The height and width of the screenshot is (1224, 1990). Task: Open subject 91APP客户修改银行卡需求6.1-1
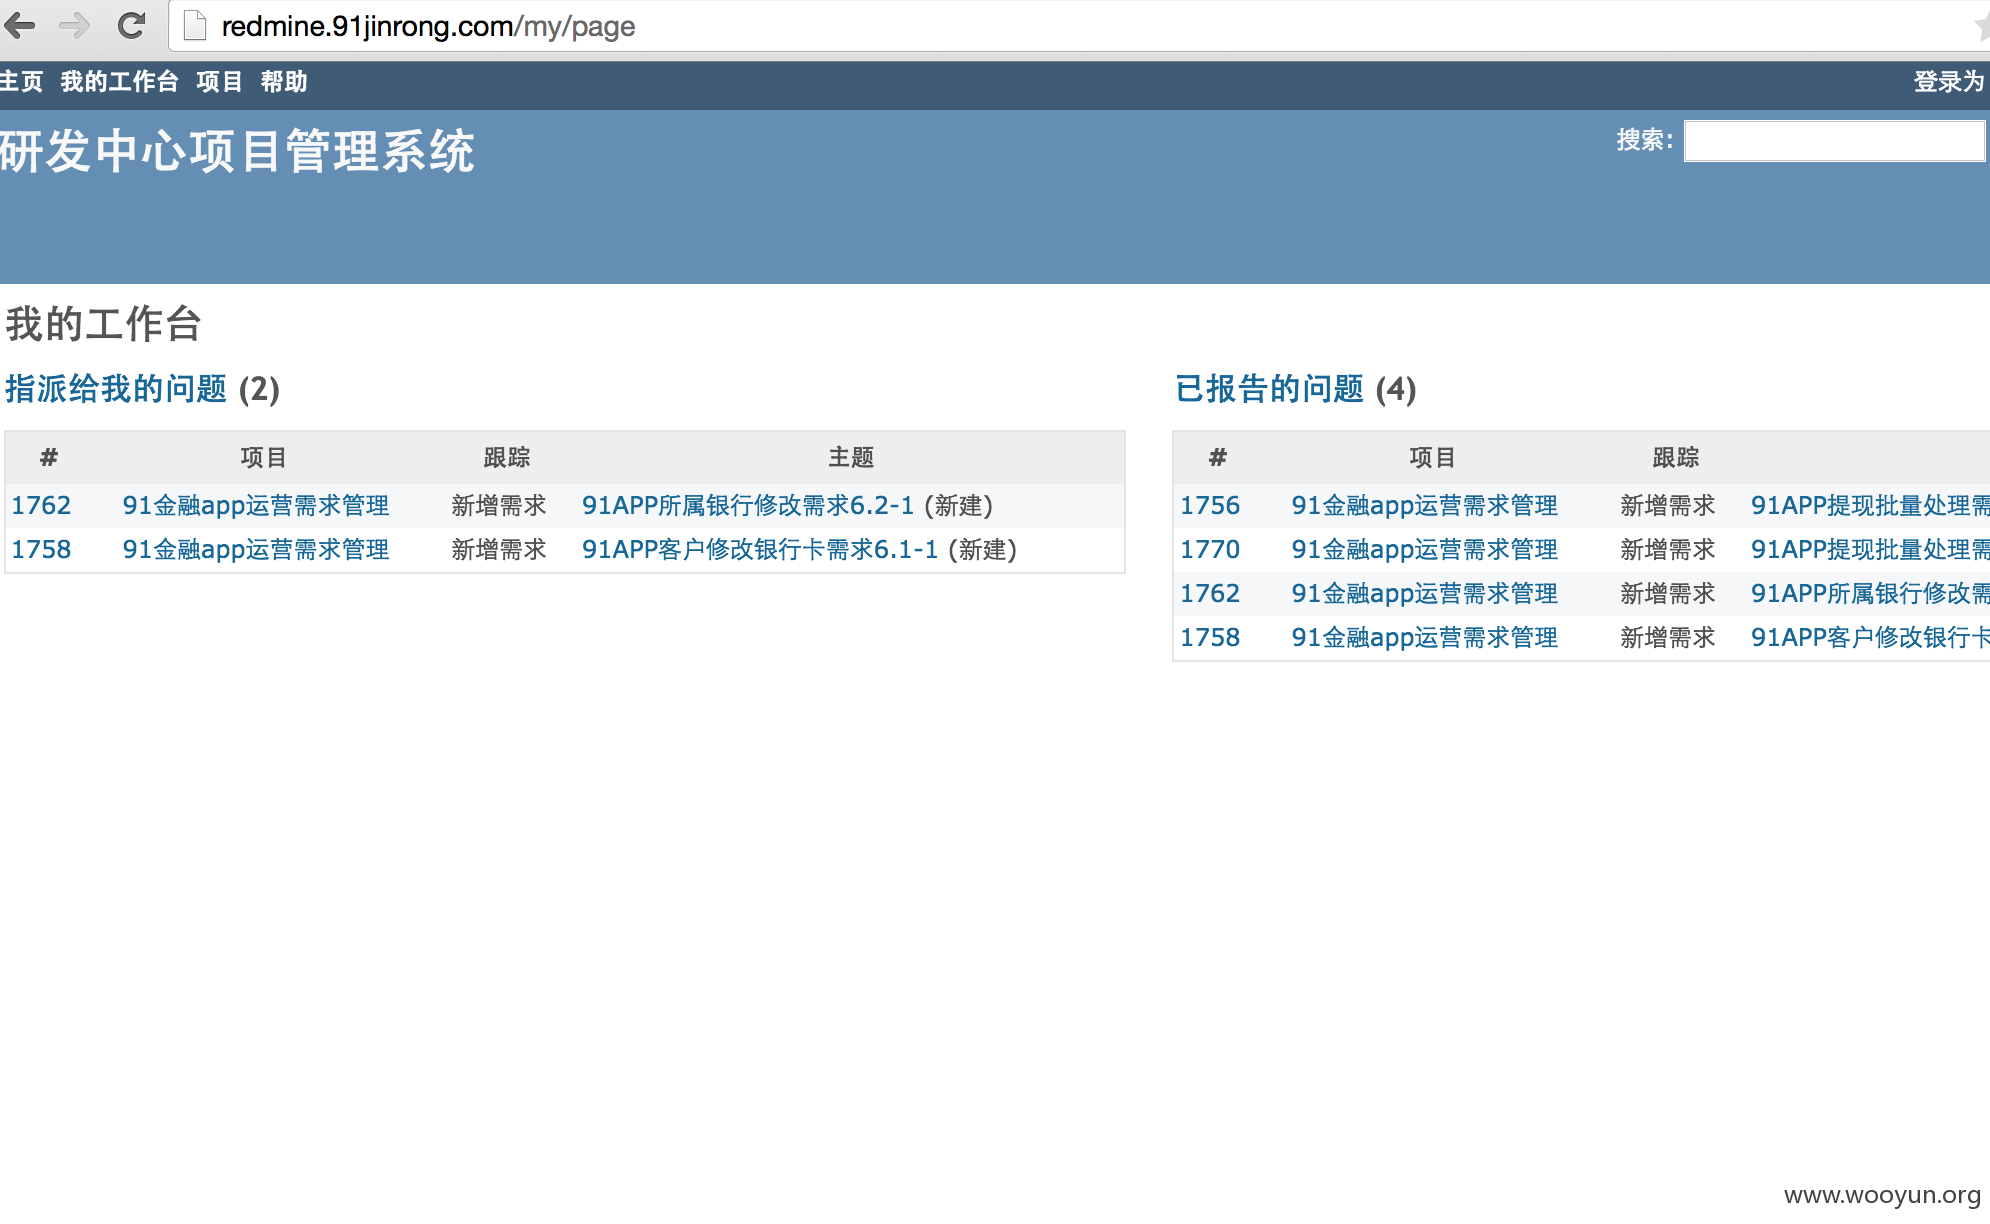pyautogui.click(x=760, y=550)
